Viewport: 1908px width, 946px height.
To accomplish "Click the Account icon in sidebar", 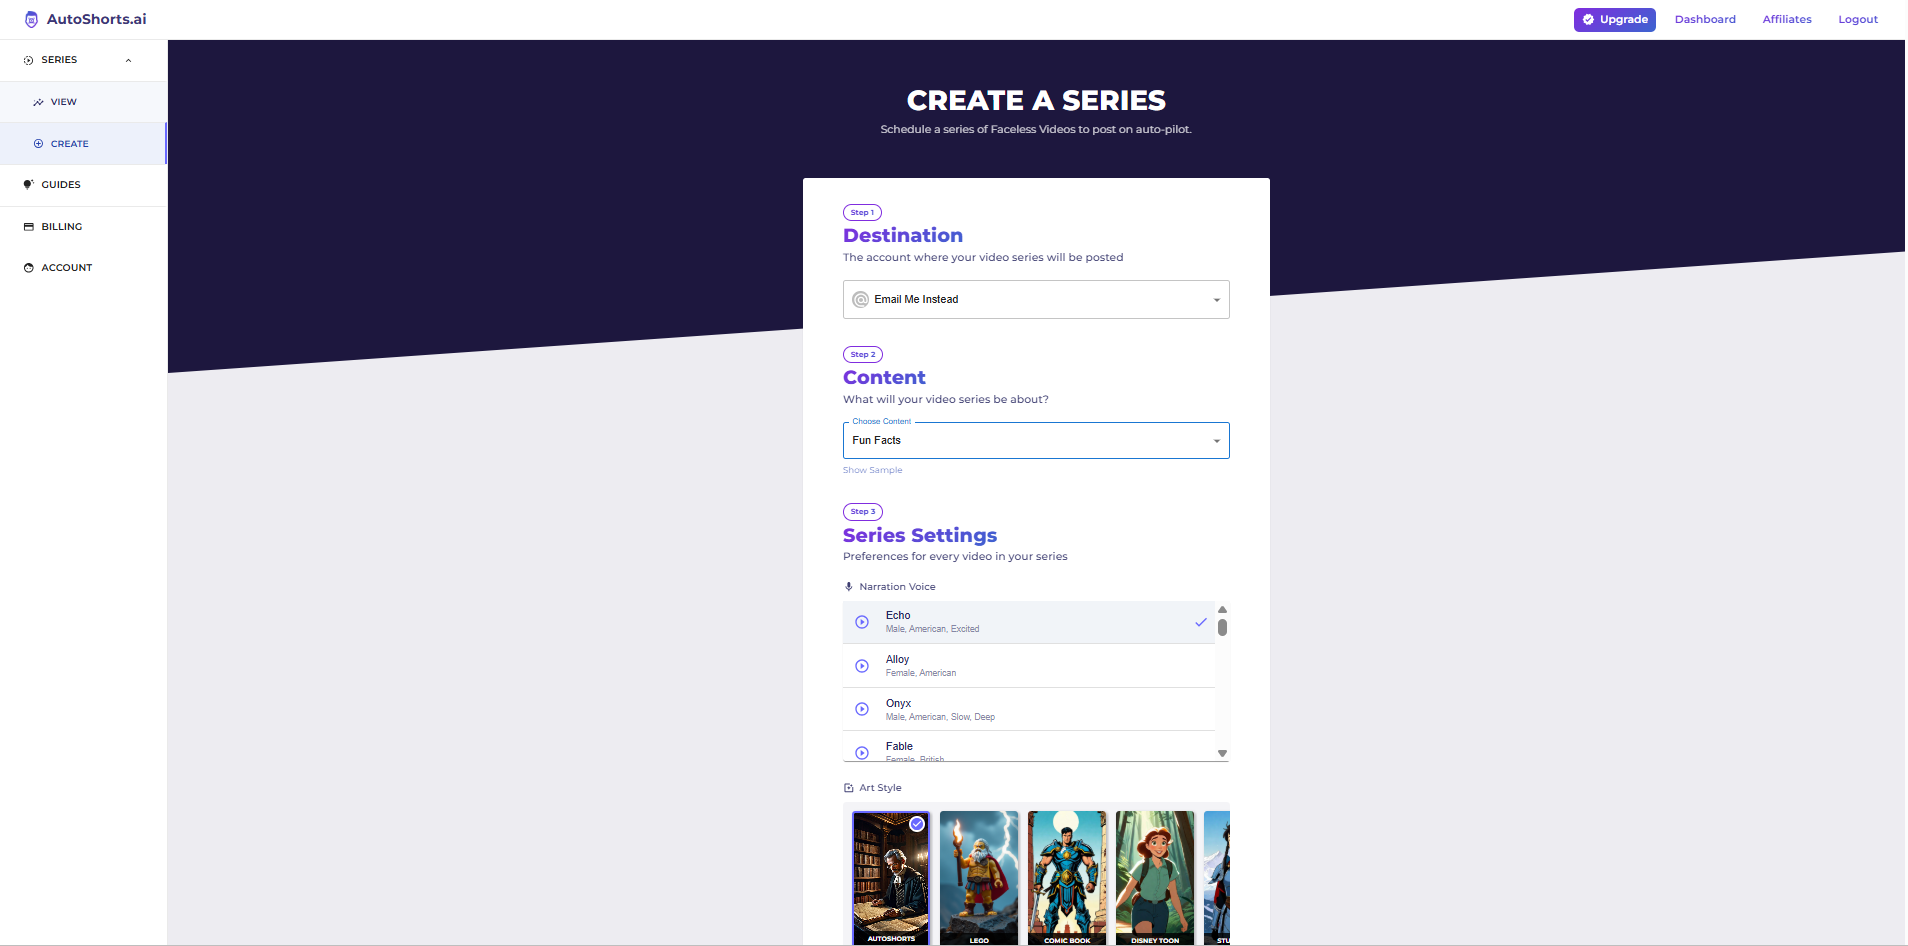I will pos(28,268).
